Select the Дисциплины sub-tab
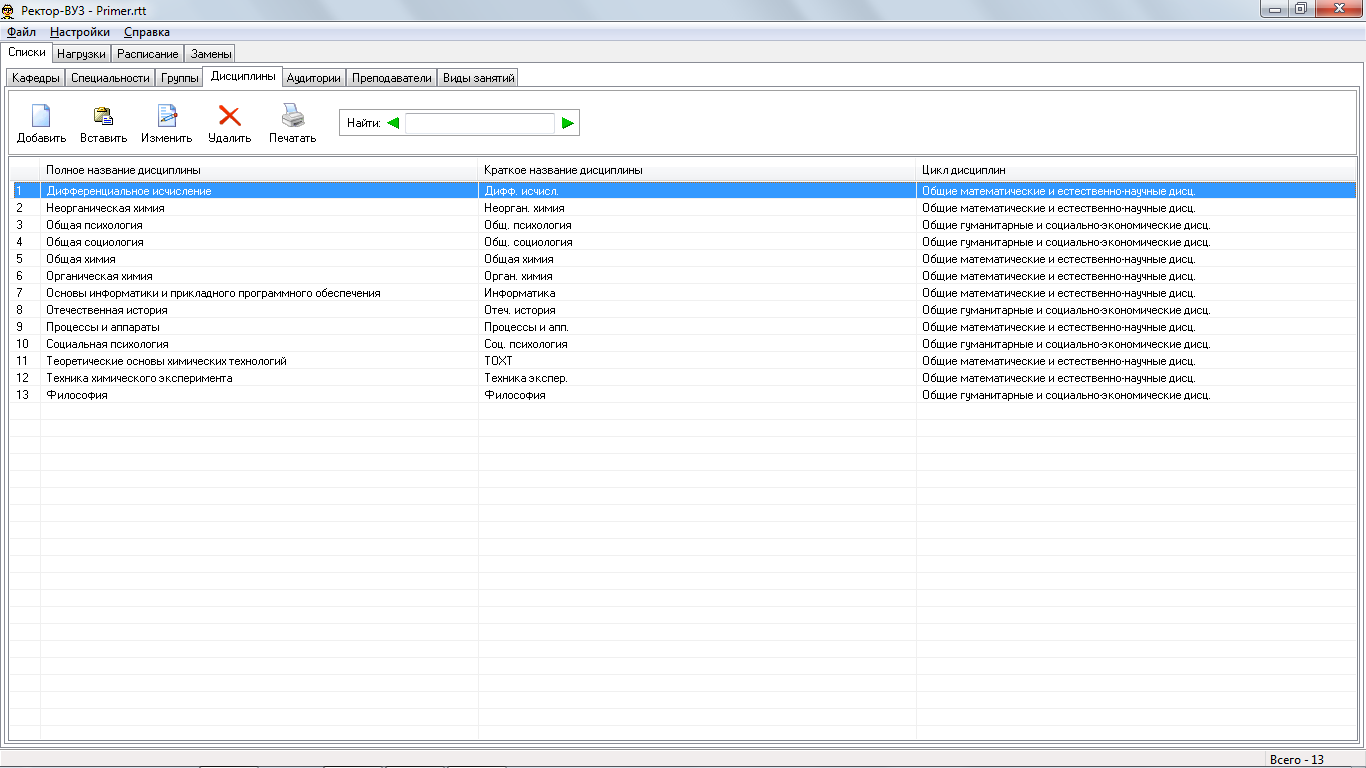 [243, 76]
